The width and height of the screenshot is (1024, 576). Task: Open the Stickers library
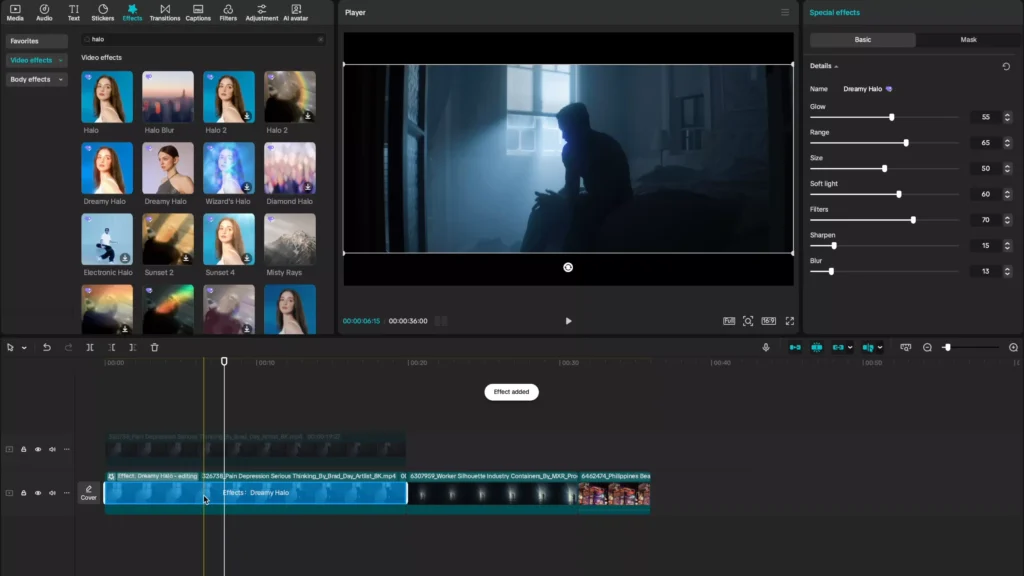[x=102, y=12]
